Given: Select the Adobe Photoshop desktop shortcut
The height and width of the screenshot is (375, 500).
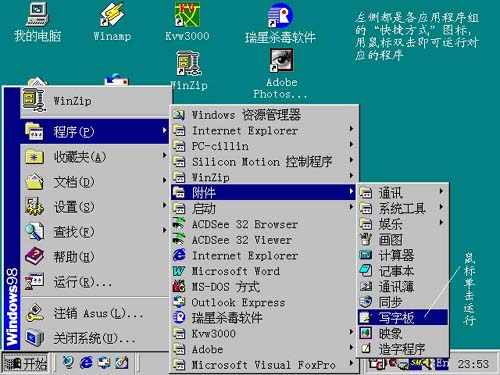Looking at the screenshot, I should (281, 74).
